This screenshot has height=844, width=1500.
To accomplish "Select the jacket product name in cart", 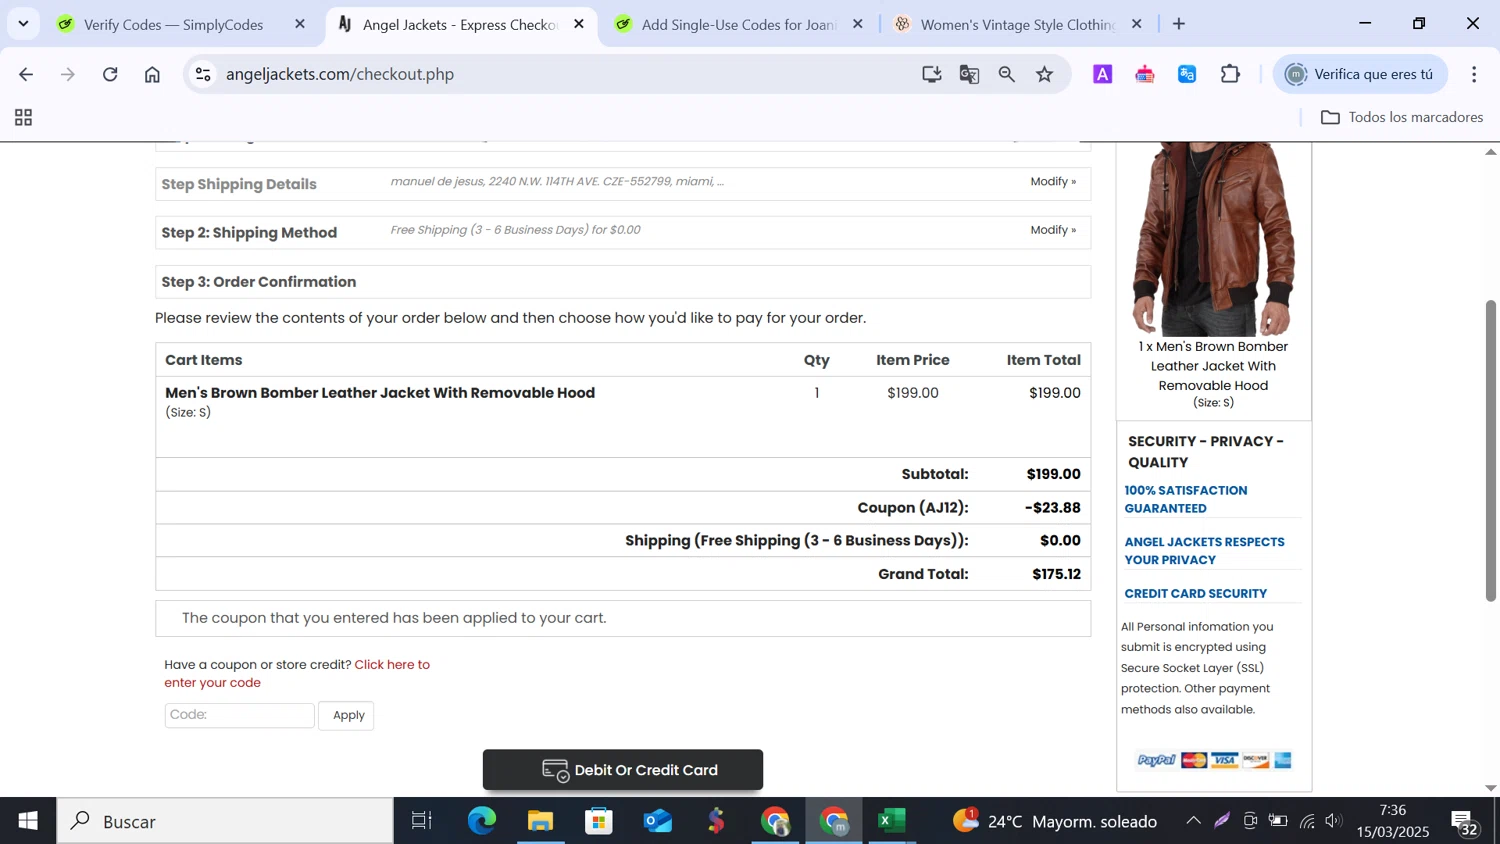I will click(380, 393).
